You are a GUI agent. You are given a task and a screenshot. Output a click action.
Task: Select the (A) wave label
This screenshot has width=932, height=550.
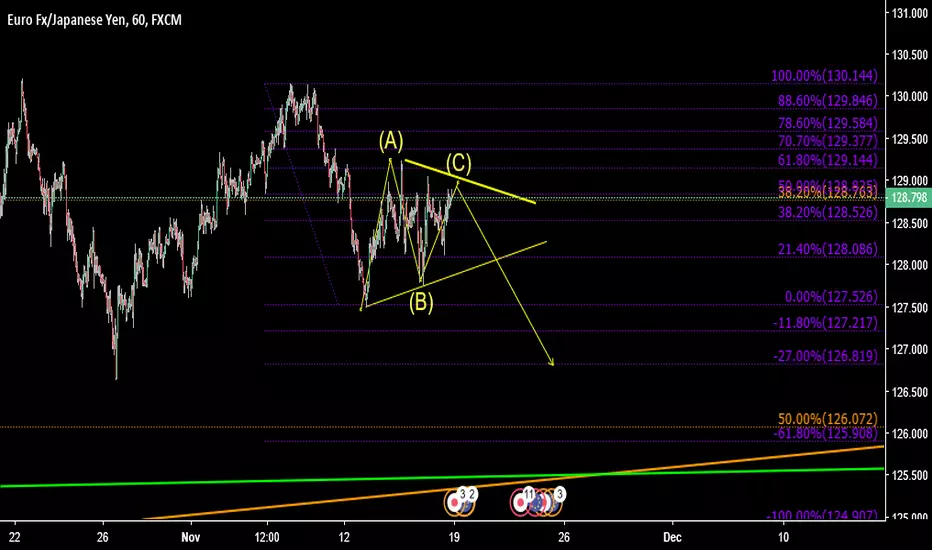point(391,141)
